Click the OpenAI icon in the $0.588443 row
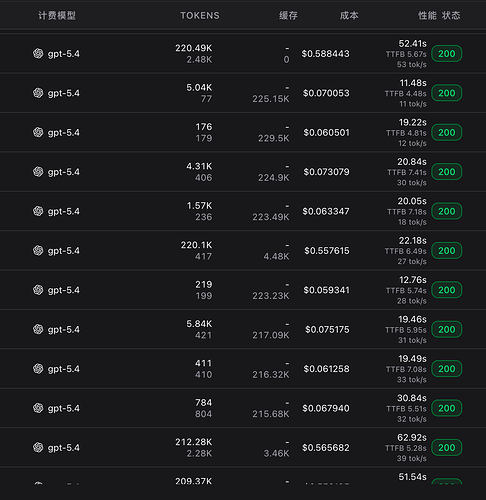Image resolution: width=486 pixels, height=500 pixels. coord(38,53)
